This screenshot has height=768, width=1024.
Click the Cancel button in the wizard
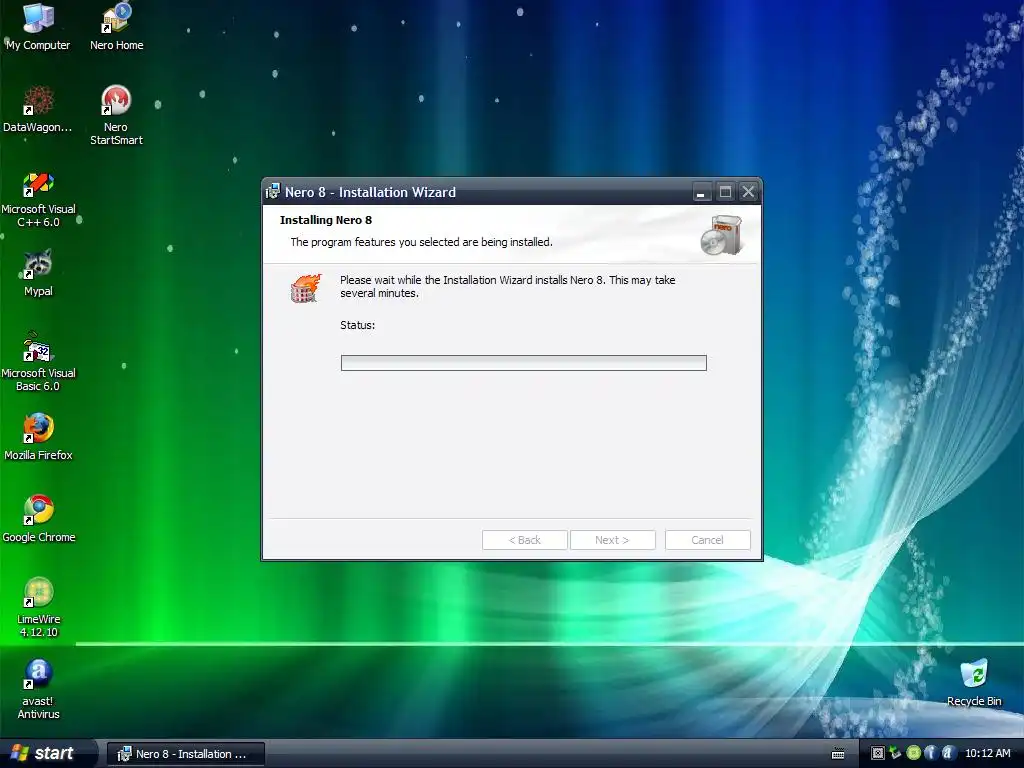click(707, 540)
